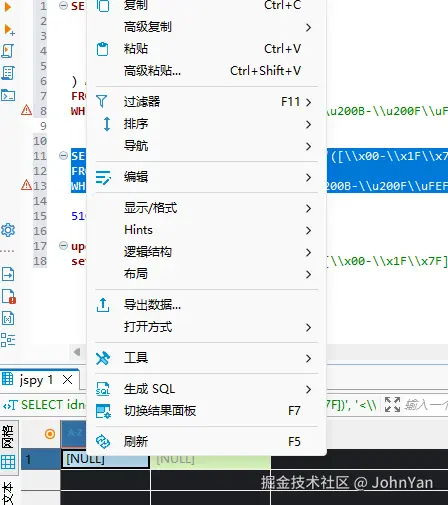Viewport: 448px width, 505px height.
Task: Switch to the 网格 vertical tab
Action: [8, 436]
